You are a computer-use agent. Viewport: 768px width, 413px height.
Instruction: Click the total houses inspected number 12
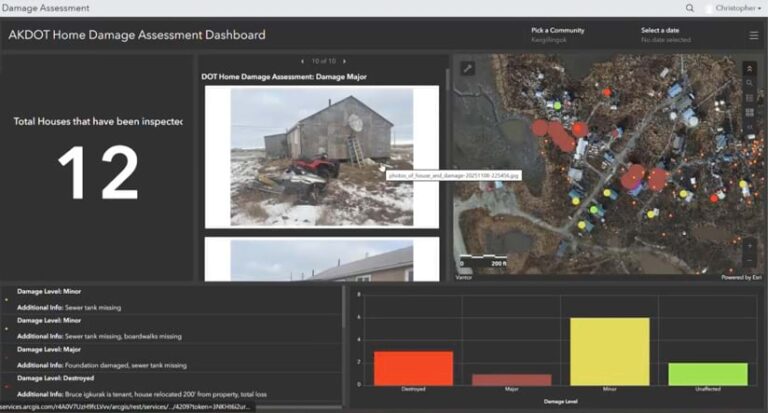tap(98, 172)
